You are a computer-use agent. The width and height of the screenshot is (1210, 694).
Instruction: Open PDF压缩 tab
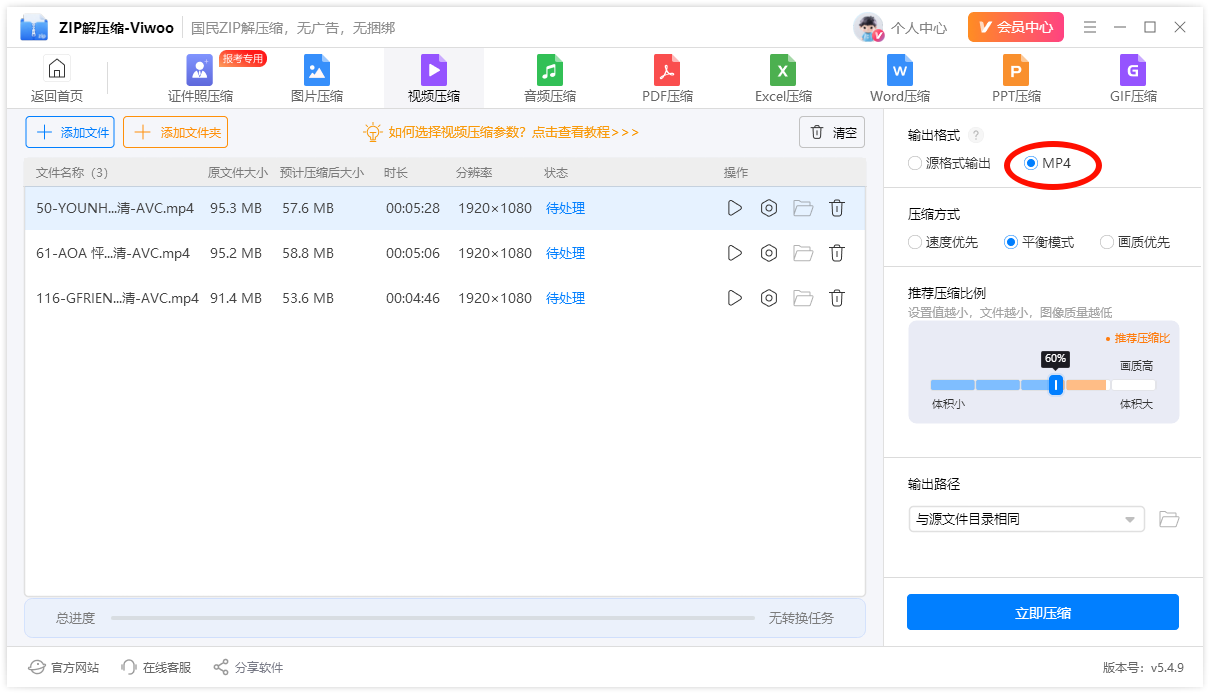(x=667, y=79)
